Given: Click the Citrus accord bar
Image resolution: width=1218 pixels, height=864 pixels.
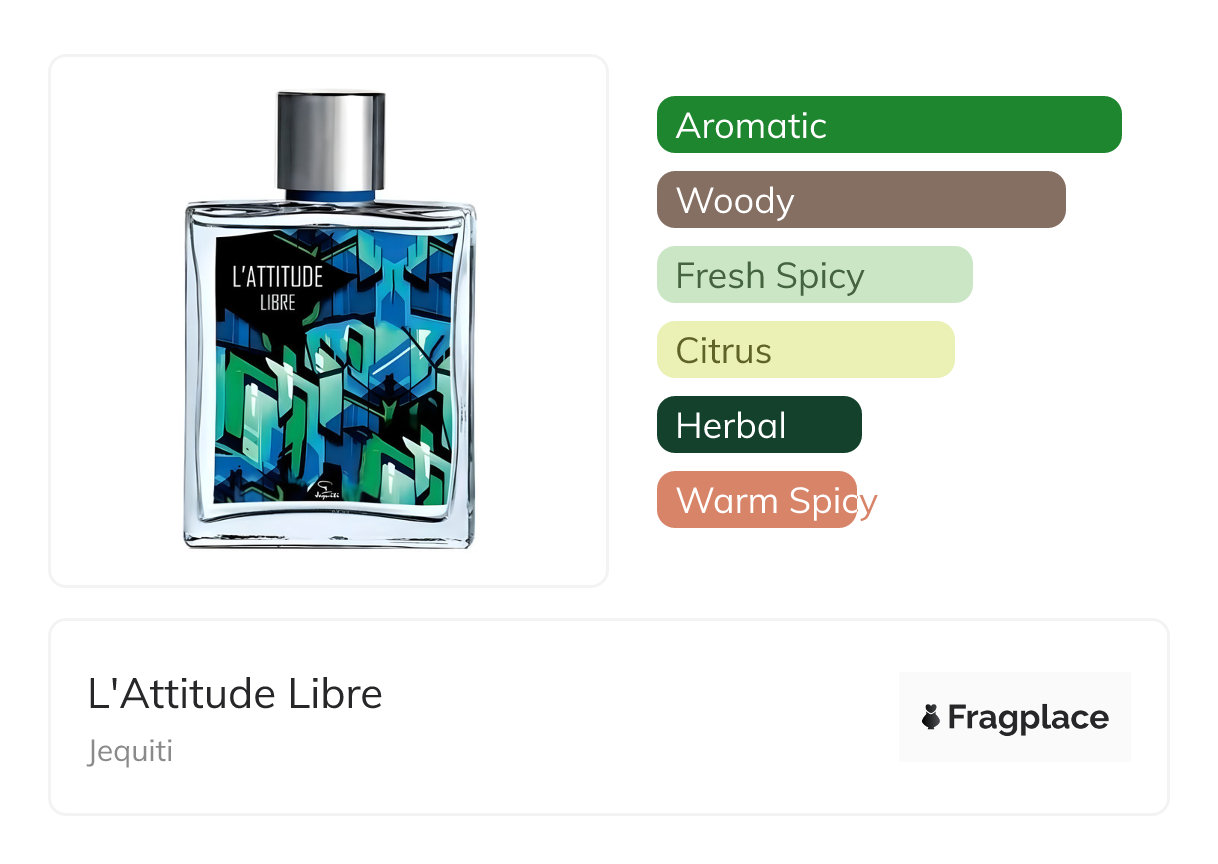Looking at the screenshot, I should point(806,350).
